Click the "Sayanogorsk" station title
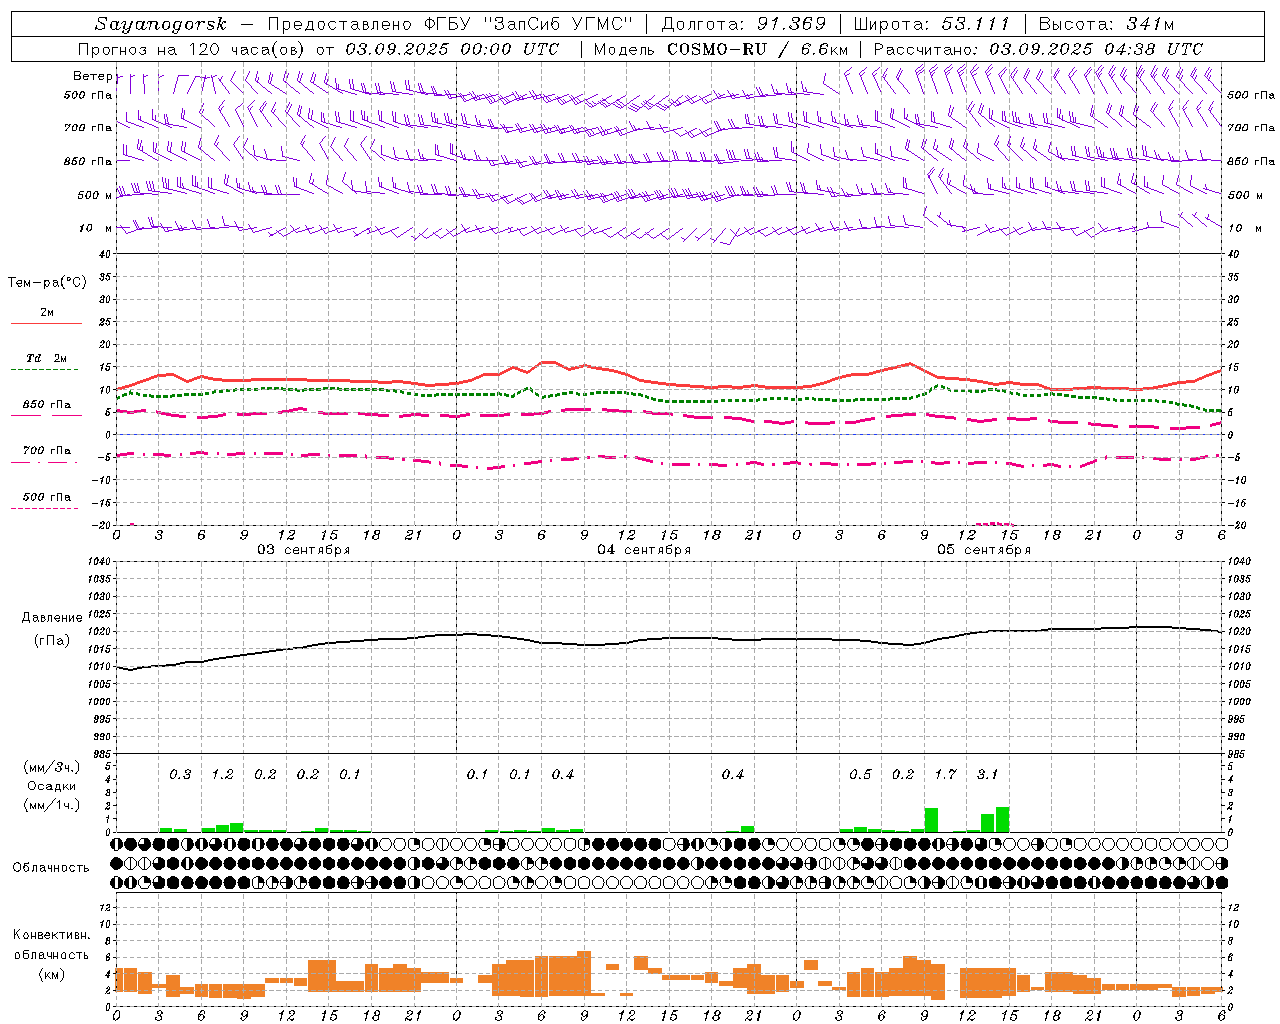The width and height of the screenshot is (1280, 1024). pos(161,24)
